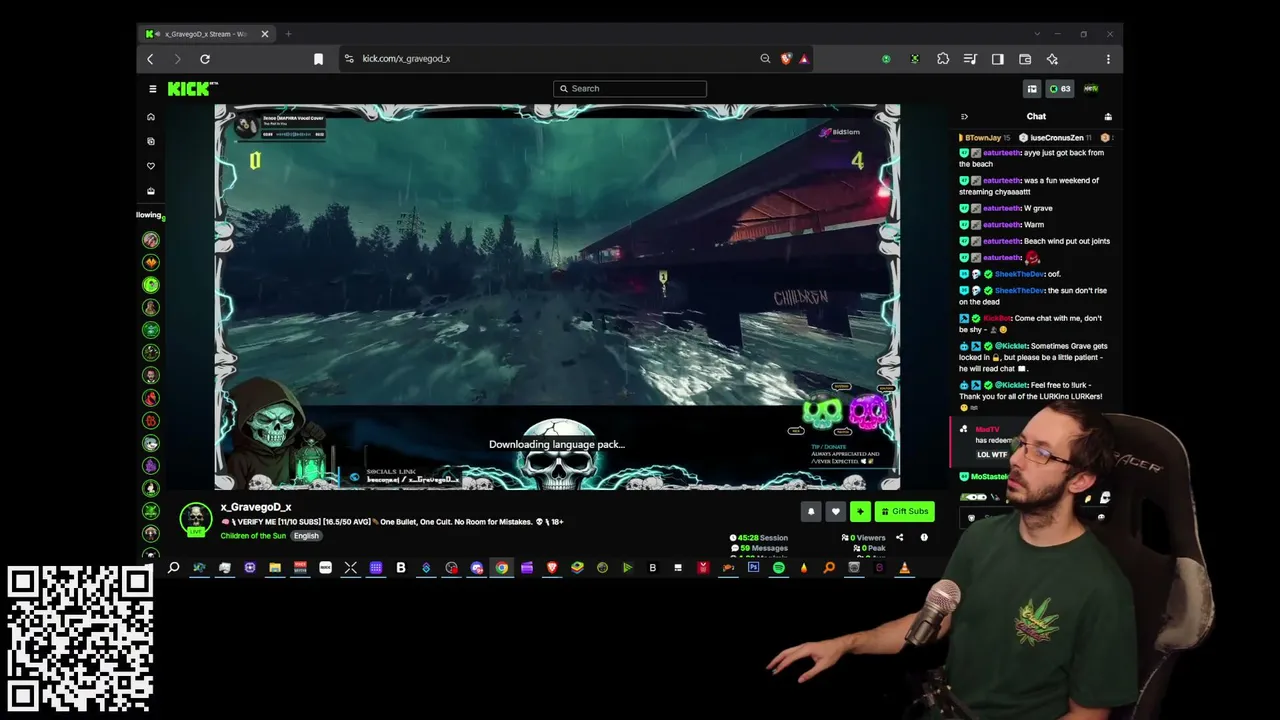1280x720 pixels.
Task: Click chat message "oof."
Action: tap(1054, 274)
